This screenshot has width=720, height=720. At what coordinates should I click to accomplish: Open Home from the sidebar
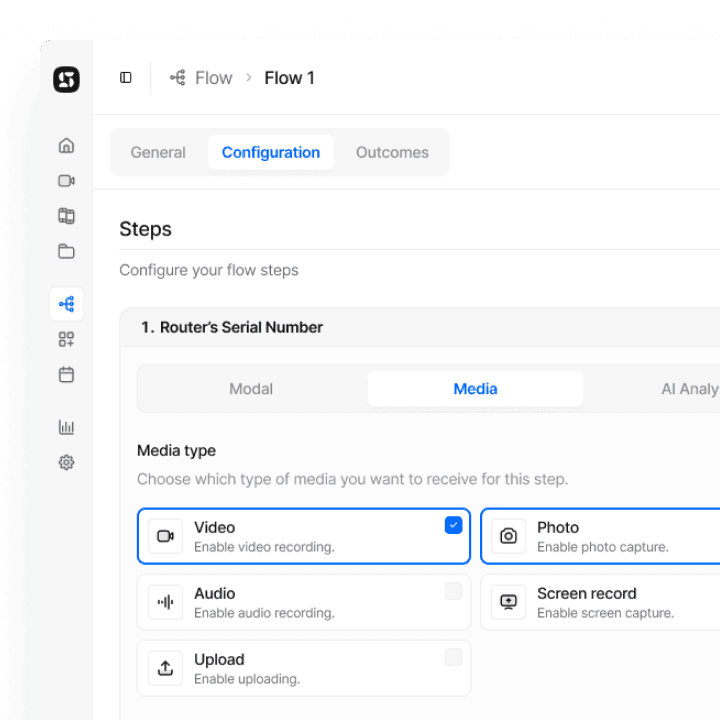coord(66,146)
